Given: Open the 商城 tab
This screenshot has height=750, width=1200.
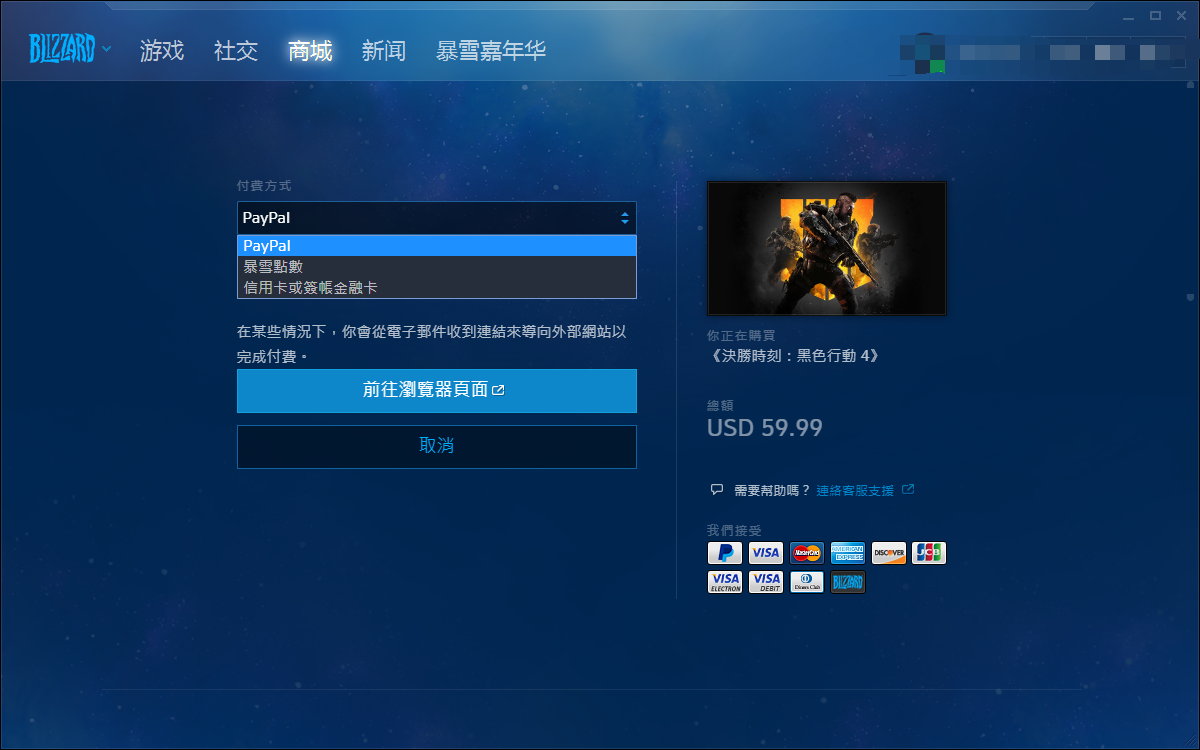Looking at the screenshot, I should pos(310,51).
